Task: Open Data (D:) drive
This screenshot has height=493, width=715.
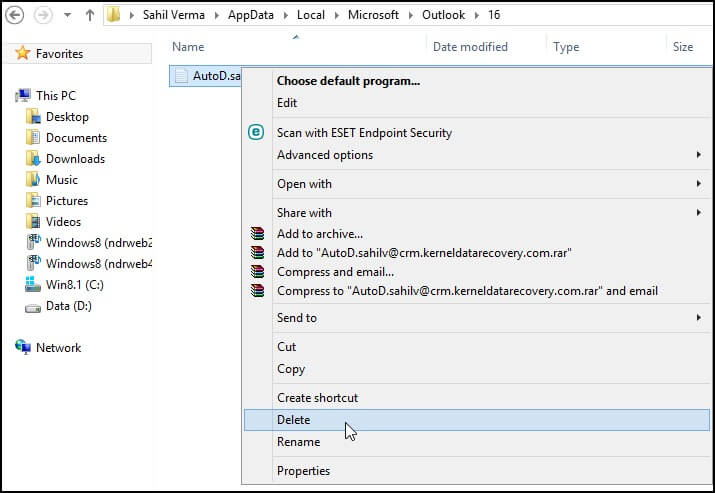Action: point(69,306)
